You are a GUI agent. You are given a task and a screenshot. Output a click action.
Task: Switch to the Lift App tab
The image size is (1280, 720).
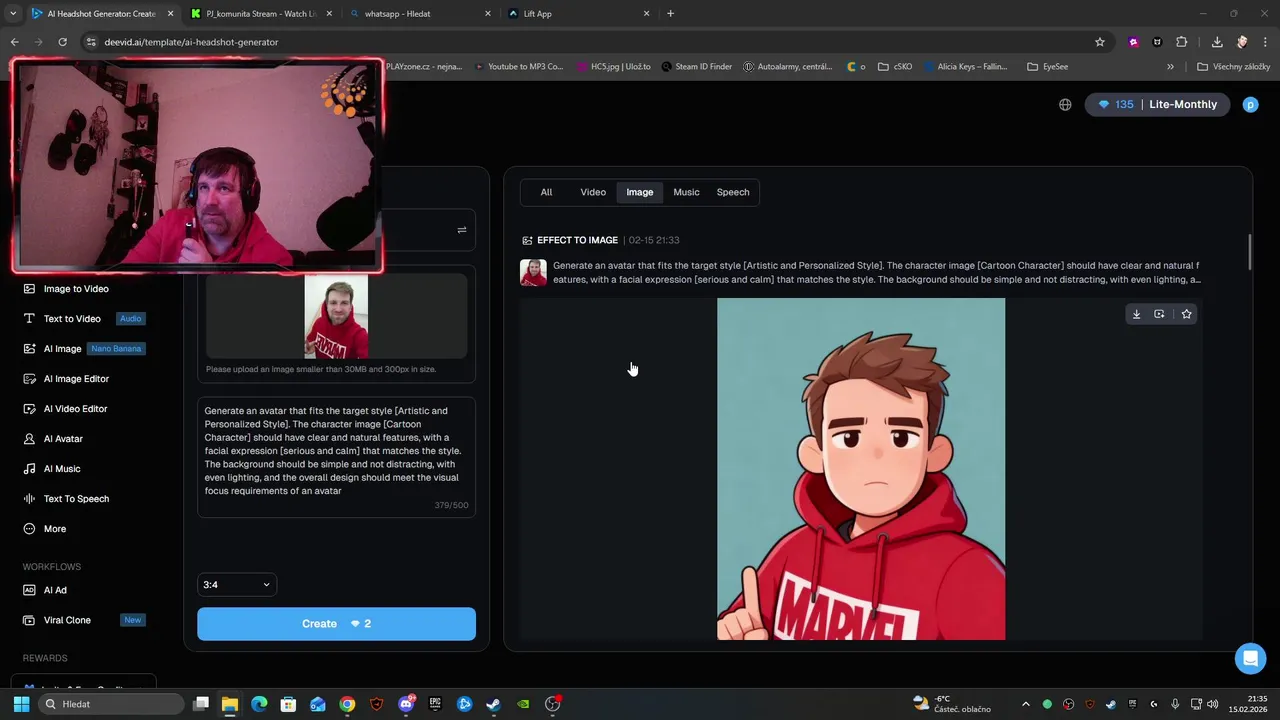coord(575,14)
